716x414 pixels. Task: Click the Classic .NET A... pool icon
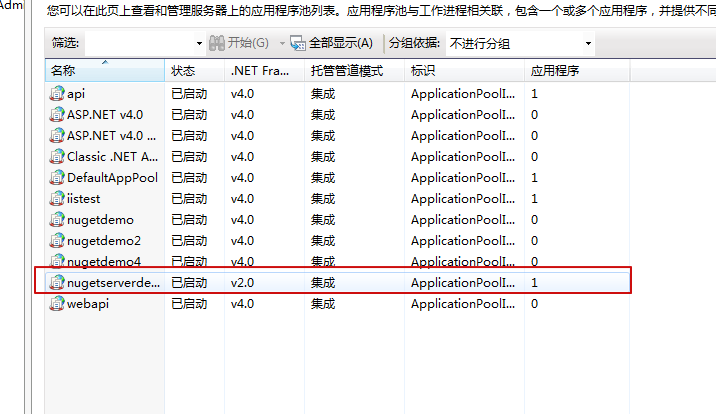[57, 157]
